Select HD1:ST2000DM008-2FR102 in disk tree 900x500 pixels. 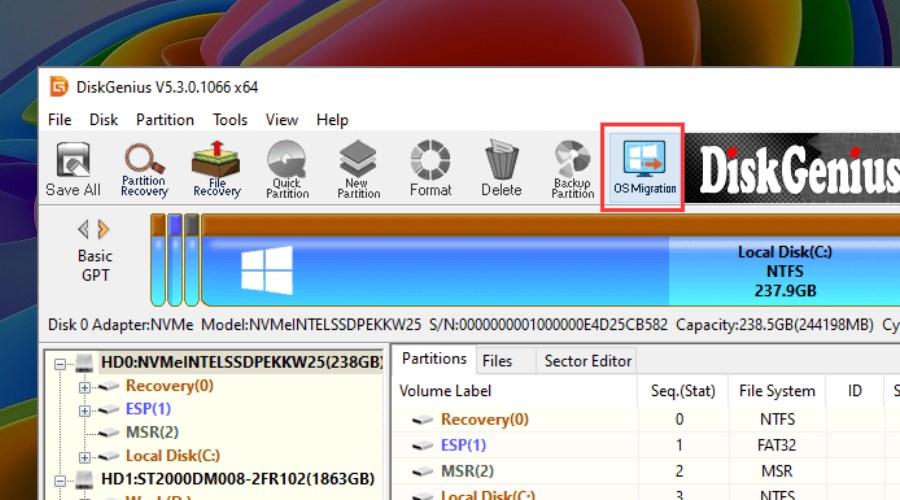pos(238,479)
